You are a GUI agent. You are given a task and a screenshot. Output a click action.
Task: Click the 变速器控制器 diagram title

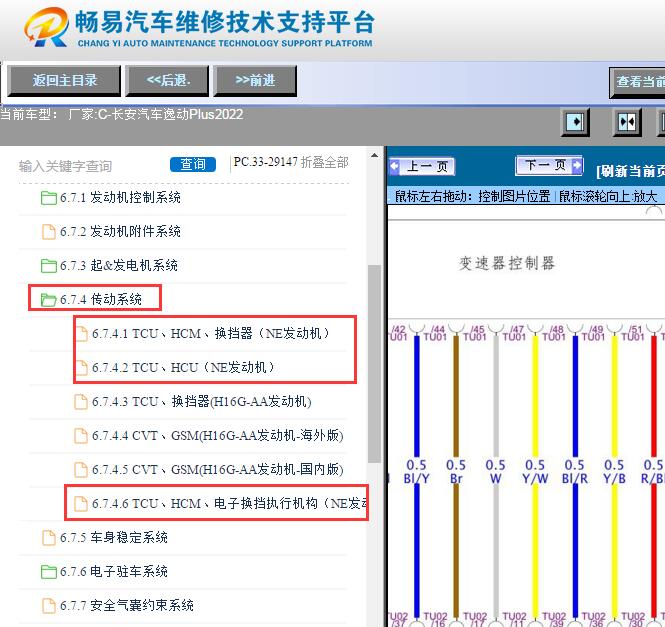click(507, 263)
